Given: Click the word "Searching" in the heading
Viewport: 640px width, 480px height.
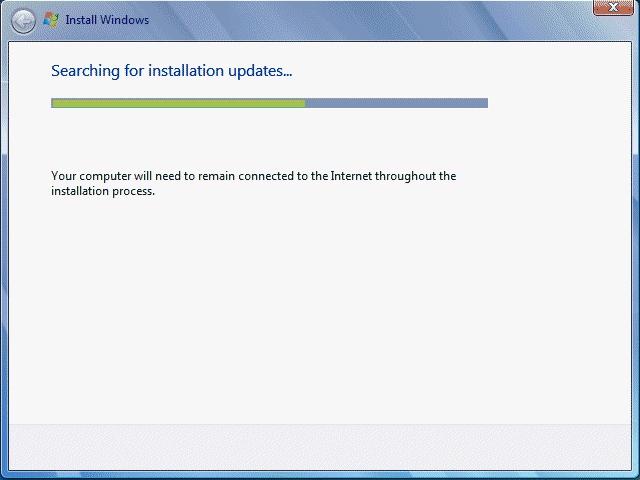Looking at the screenshot, I should (x=83, y=71).
